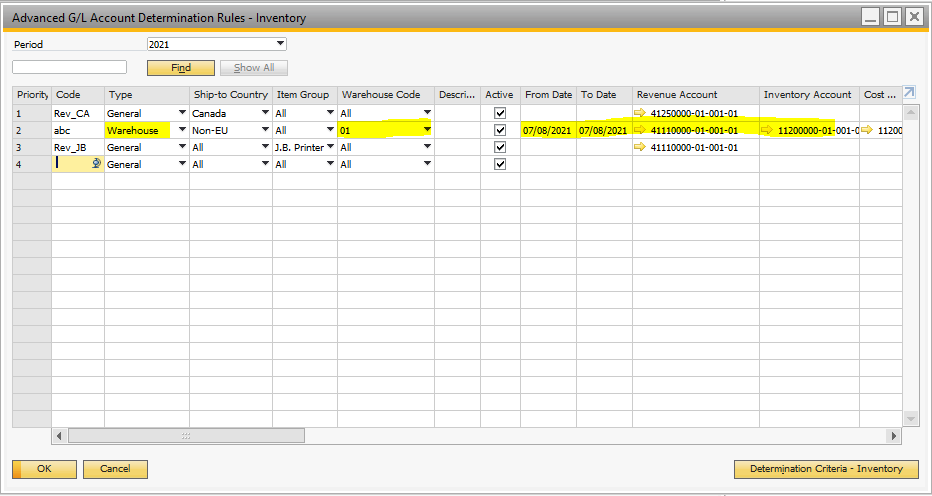Click the Type column header
This screenshot has height=496, width=932.
(x=147, y=95)
